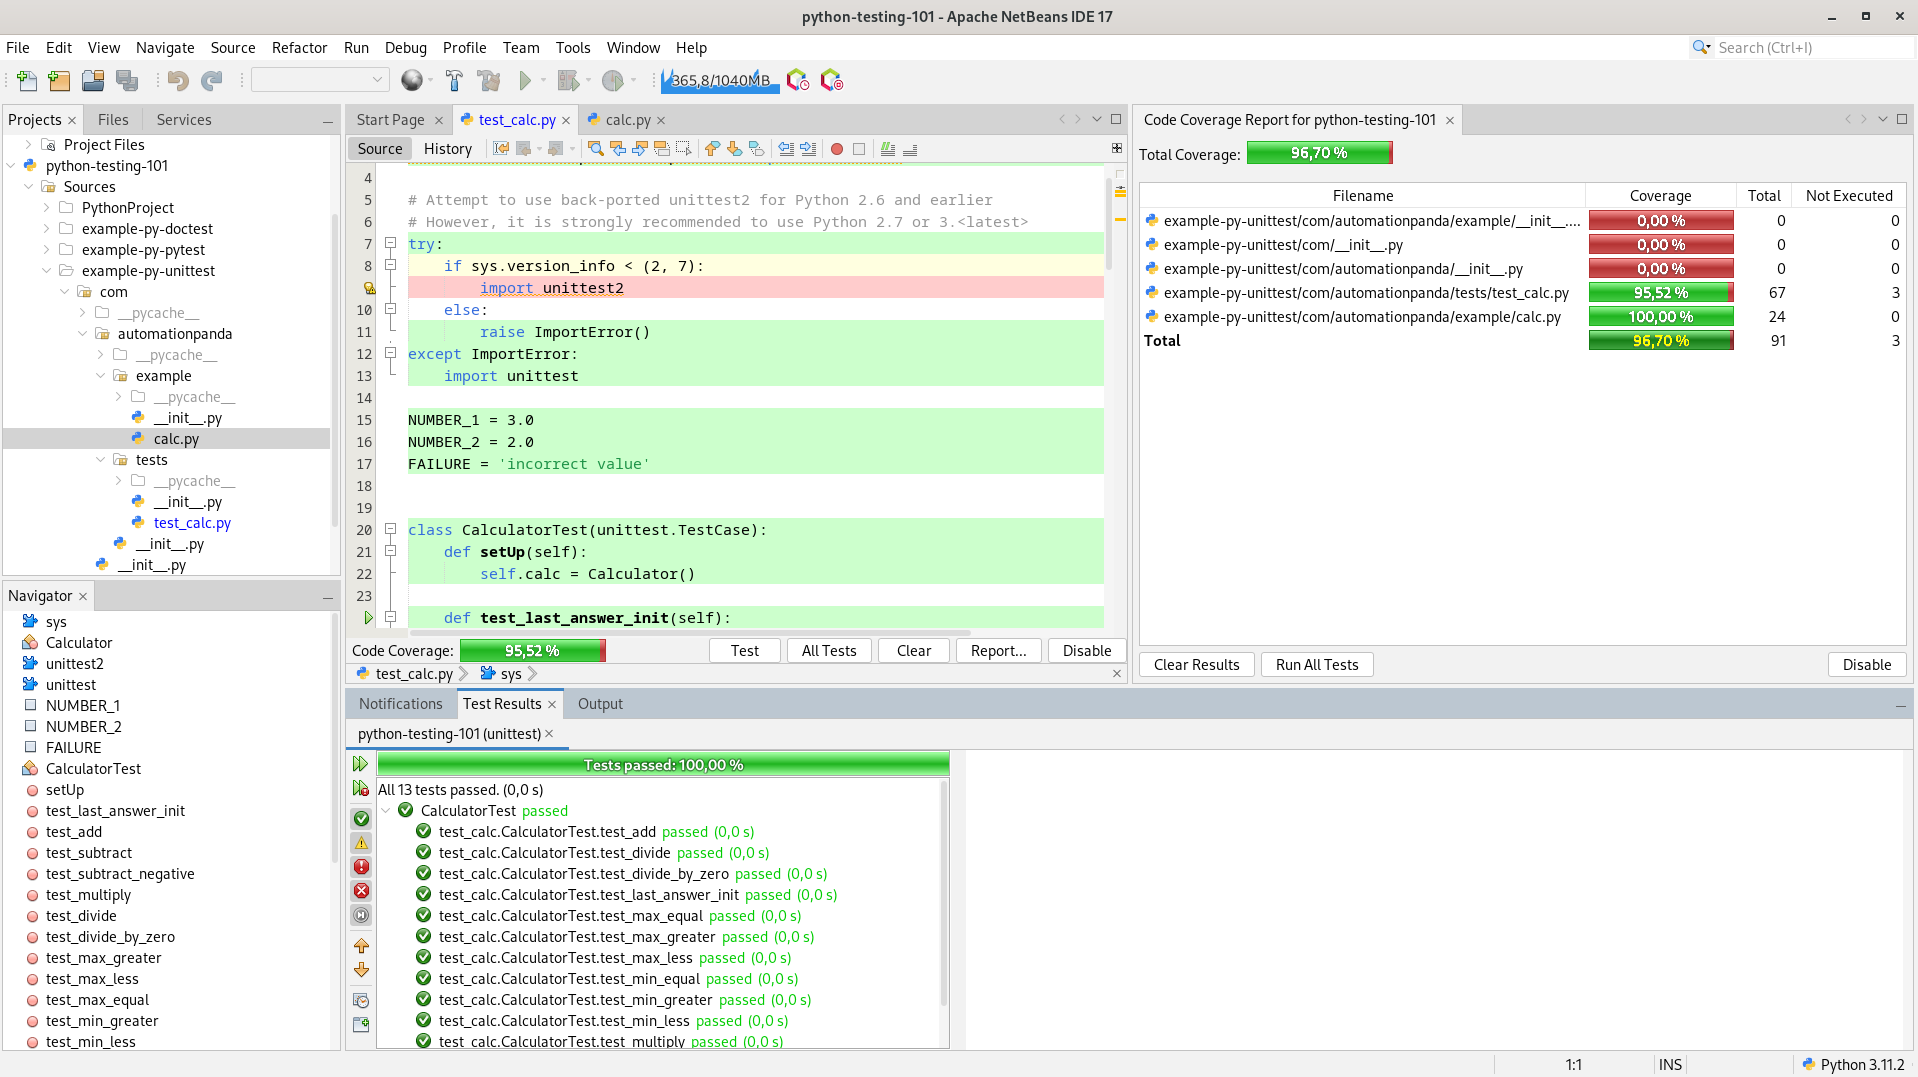Rerun tests with double-arrow icon
Screen dimensions: 1918x1077
pos(361,764)
